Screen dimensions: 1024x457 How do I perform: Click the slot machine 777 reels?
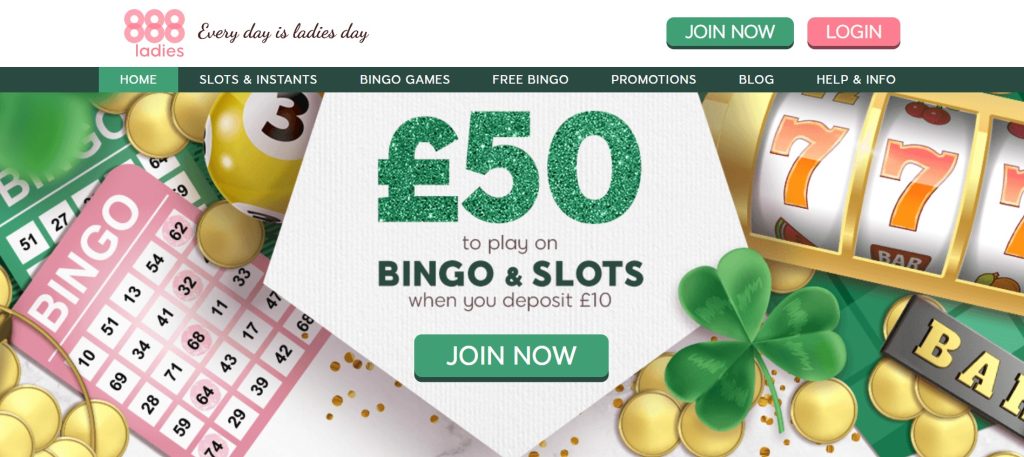[x=888, y=189]
